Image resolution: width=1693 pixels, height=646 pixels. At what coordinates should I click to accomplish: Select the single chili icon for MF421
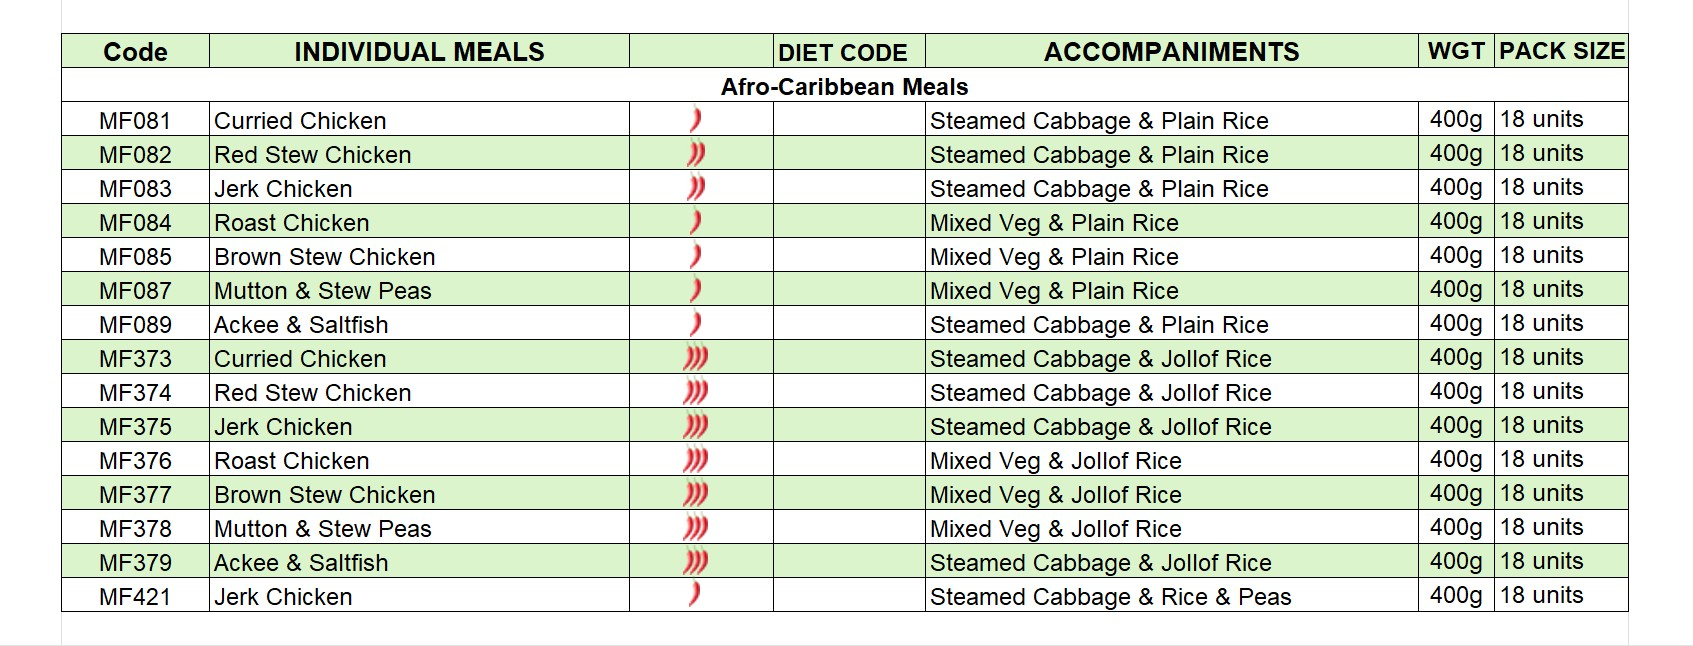point(696,596)
